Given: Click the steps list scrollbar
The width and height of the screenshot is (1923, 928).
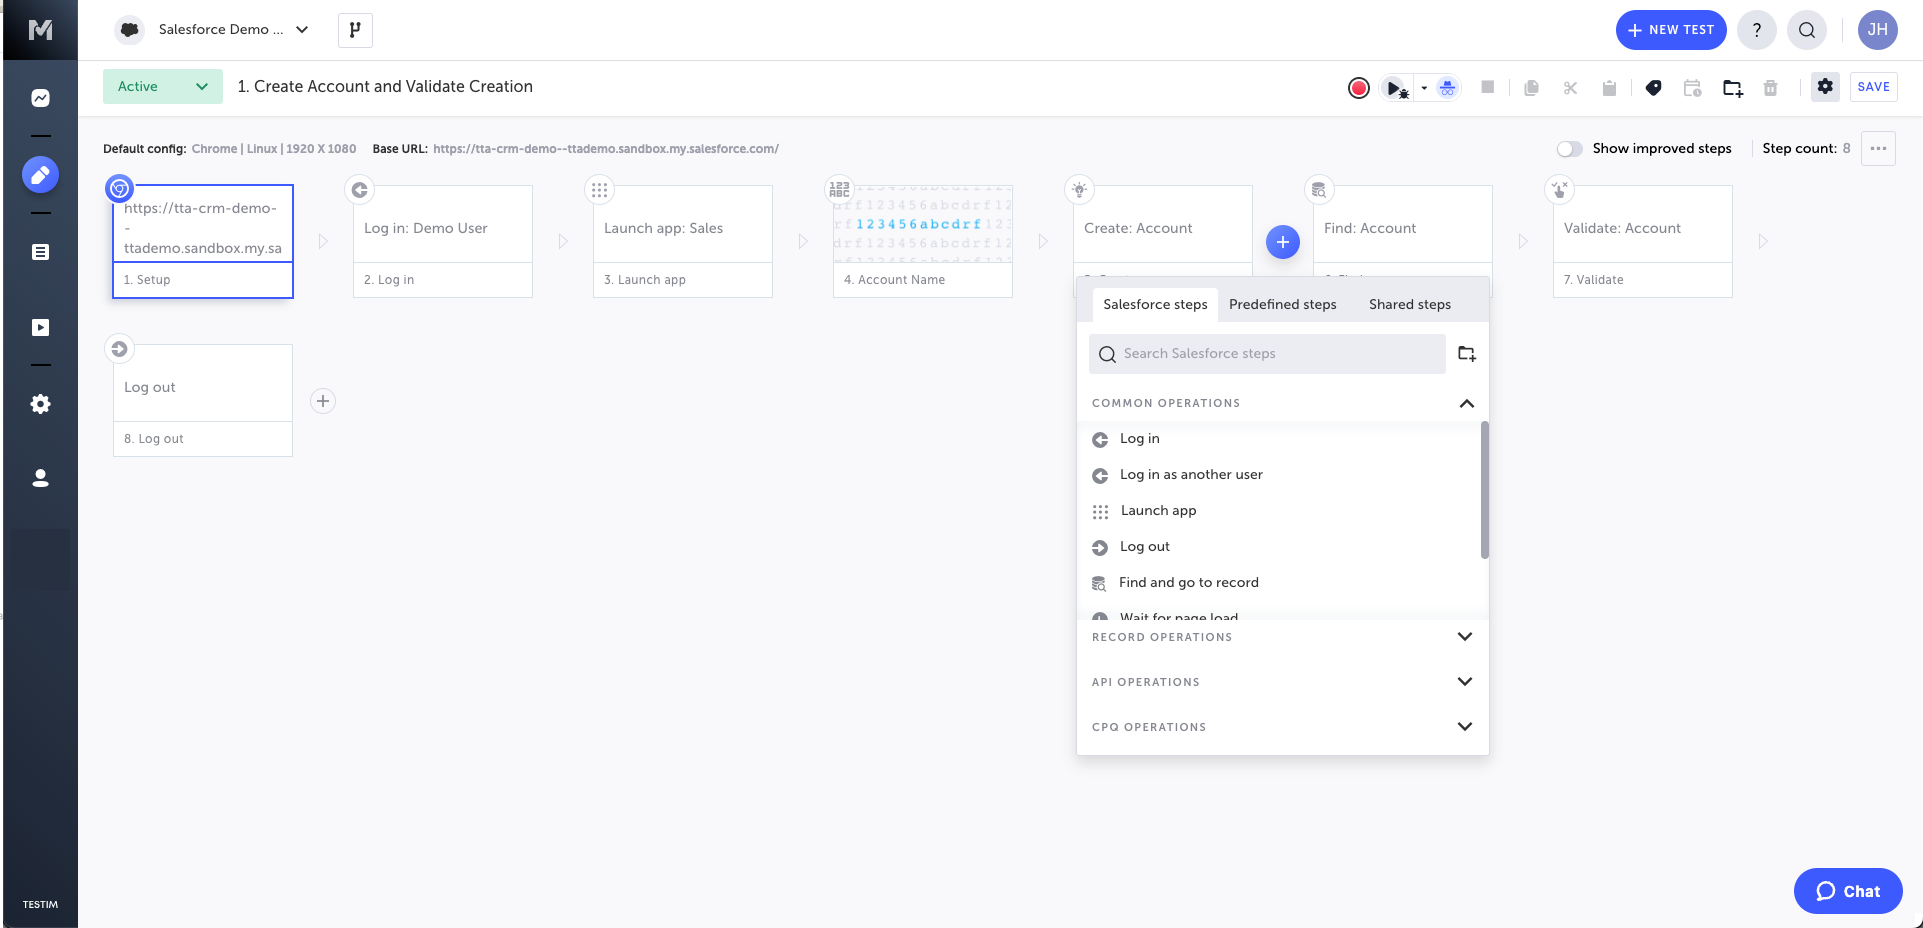Looking at the screenshot, I should click(1484, 490).
